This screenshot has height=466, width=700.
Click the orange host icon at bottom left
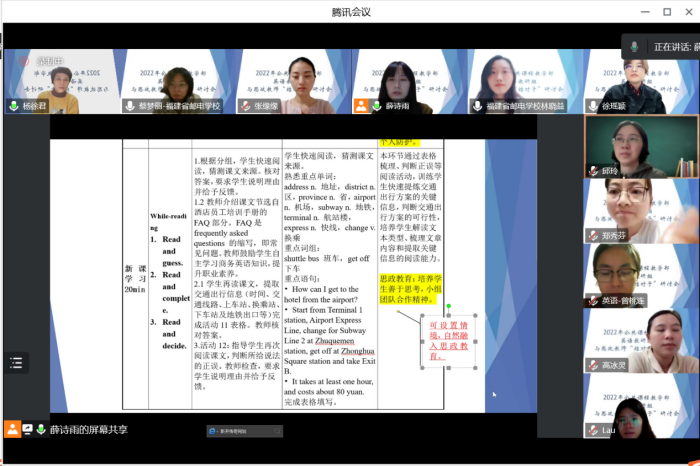pyautogui.click(x=11, y=428)
